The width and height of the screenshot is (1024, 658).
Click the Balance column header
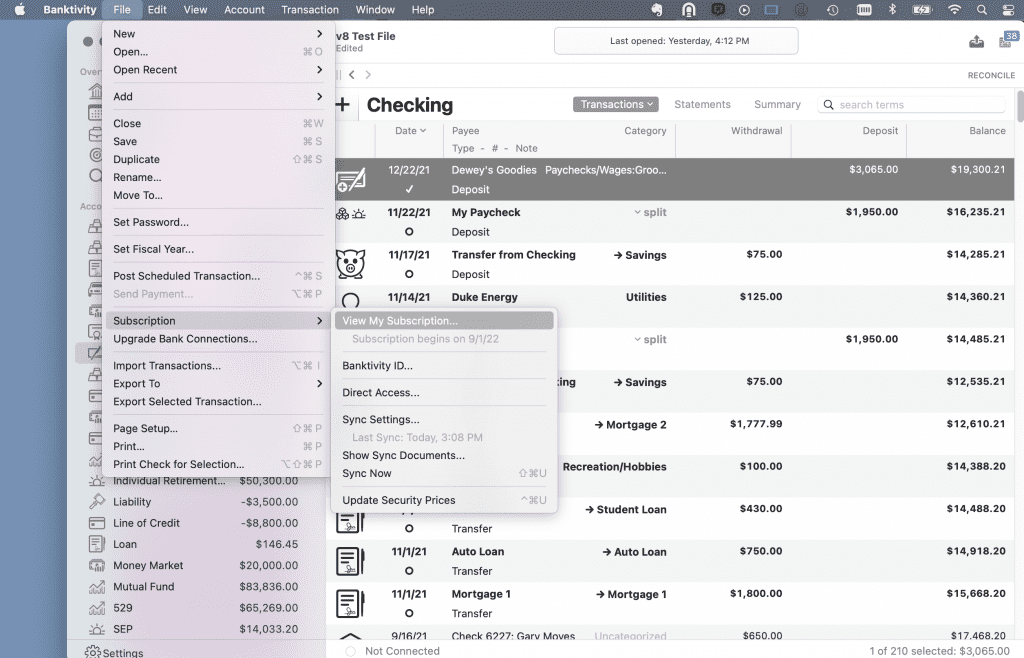click(987, 131)
